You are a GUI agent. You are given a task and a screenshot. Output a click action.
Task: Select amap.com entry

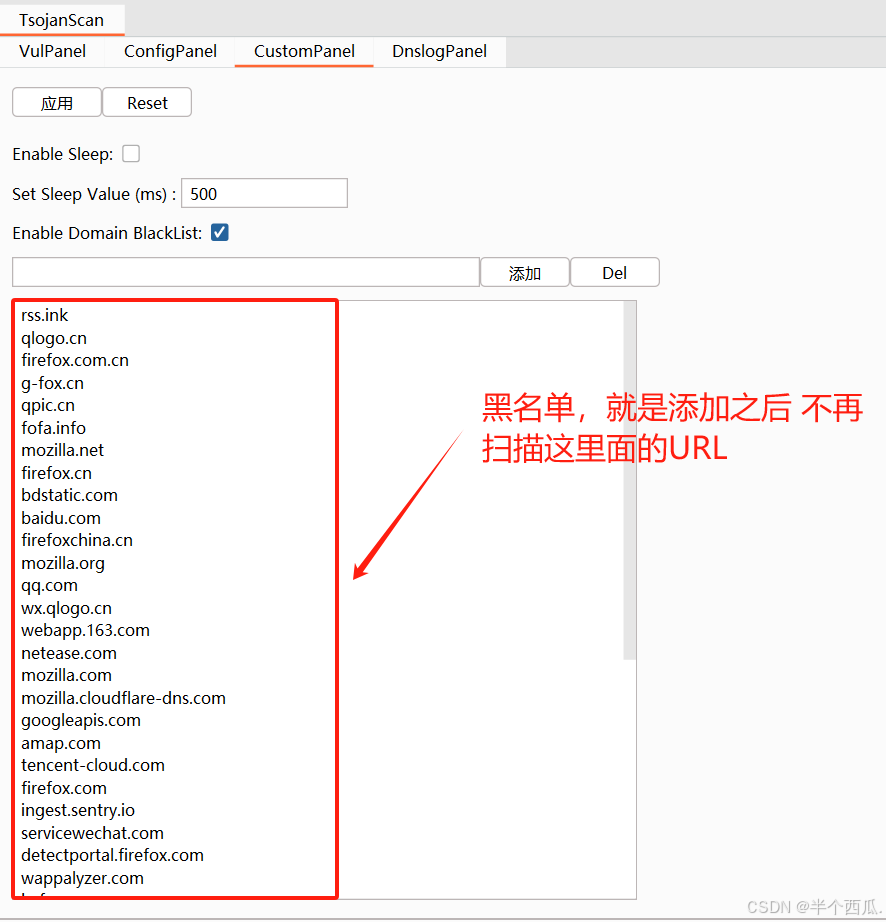[x=61, y=743]
